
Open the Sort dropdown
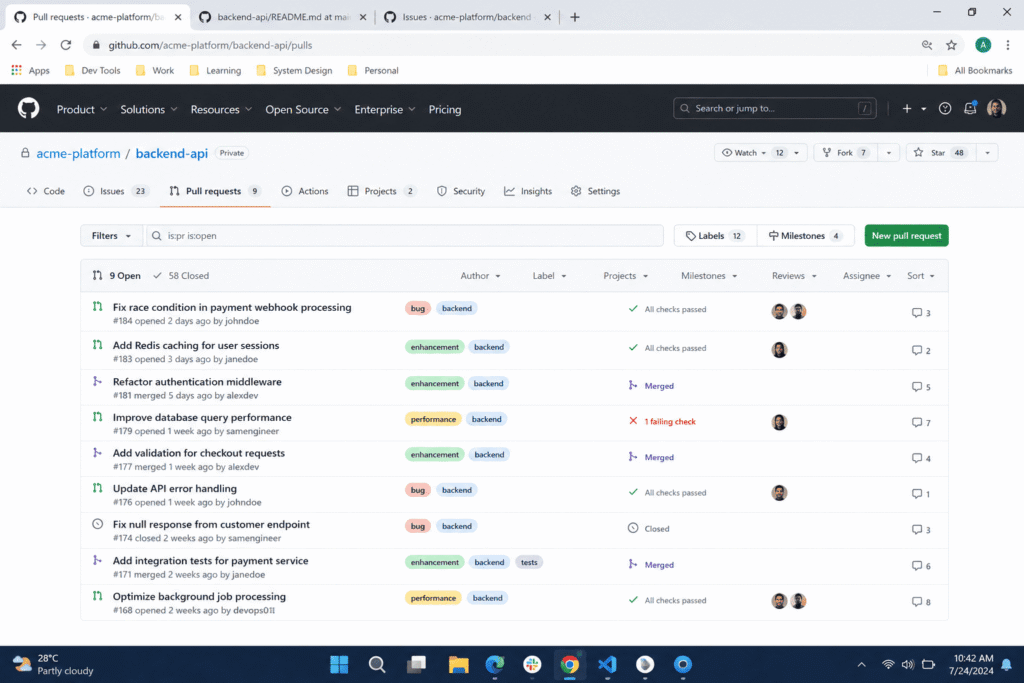click(921, 276)
